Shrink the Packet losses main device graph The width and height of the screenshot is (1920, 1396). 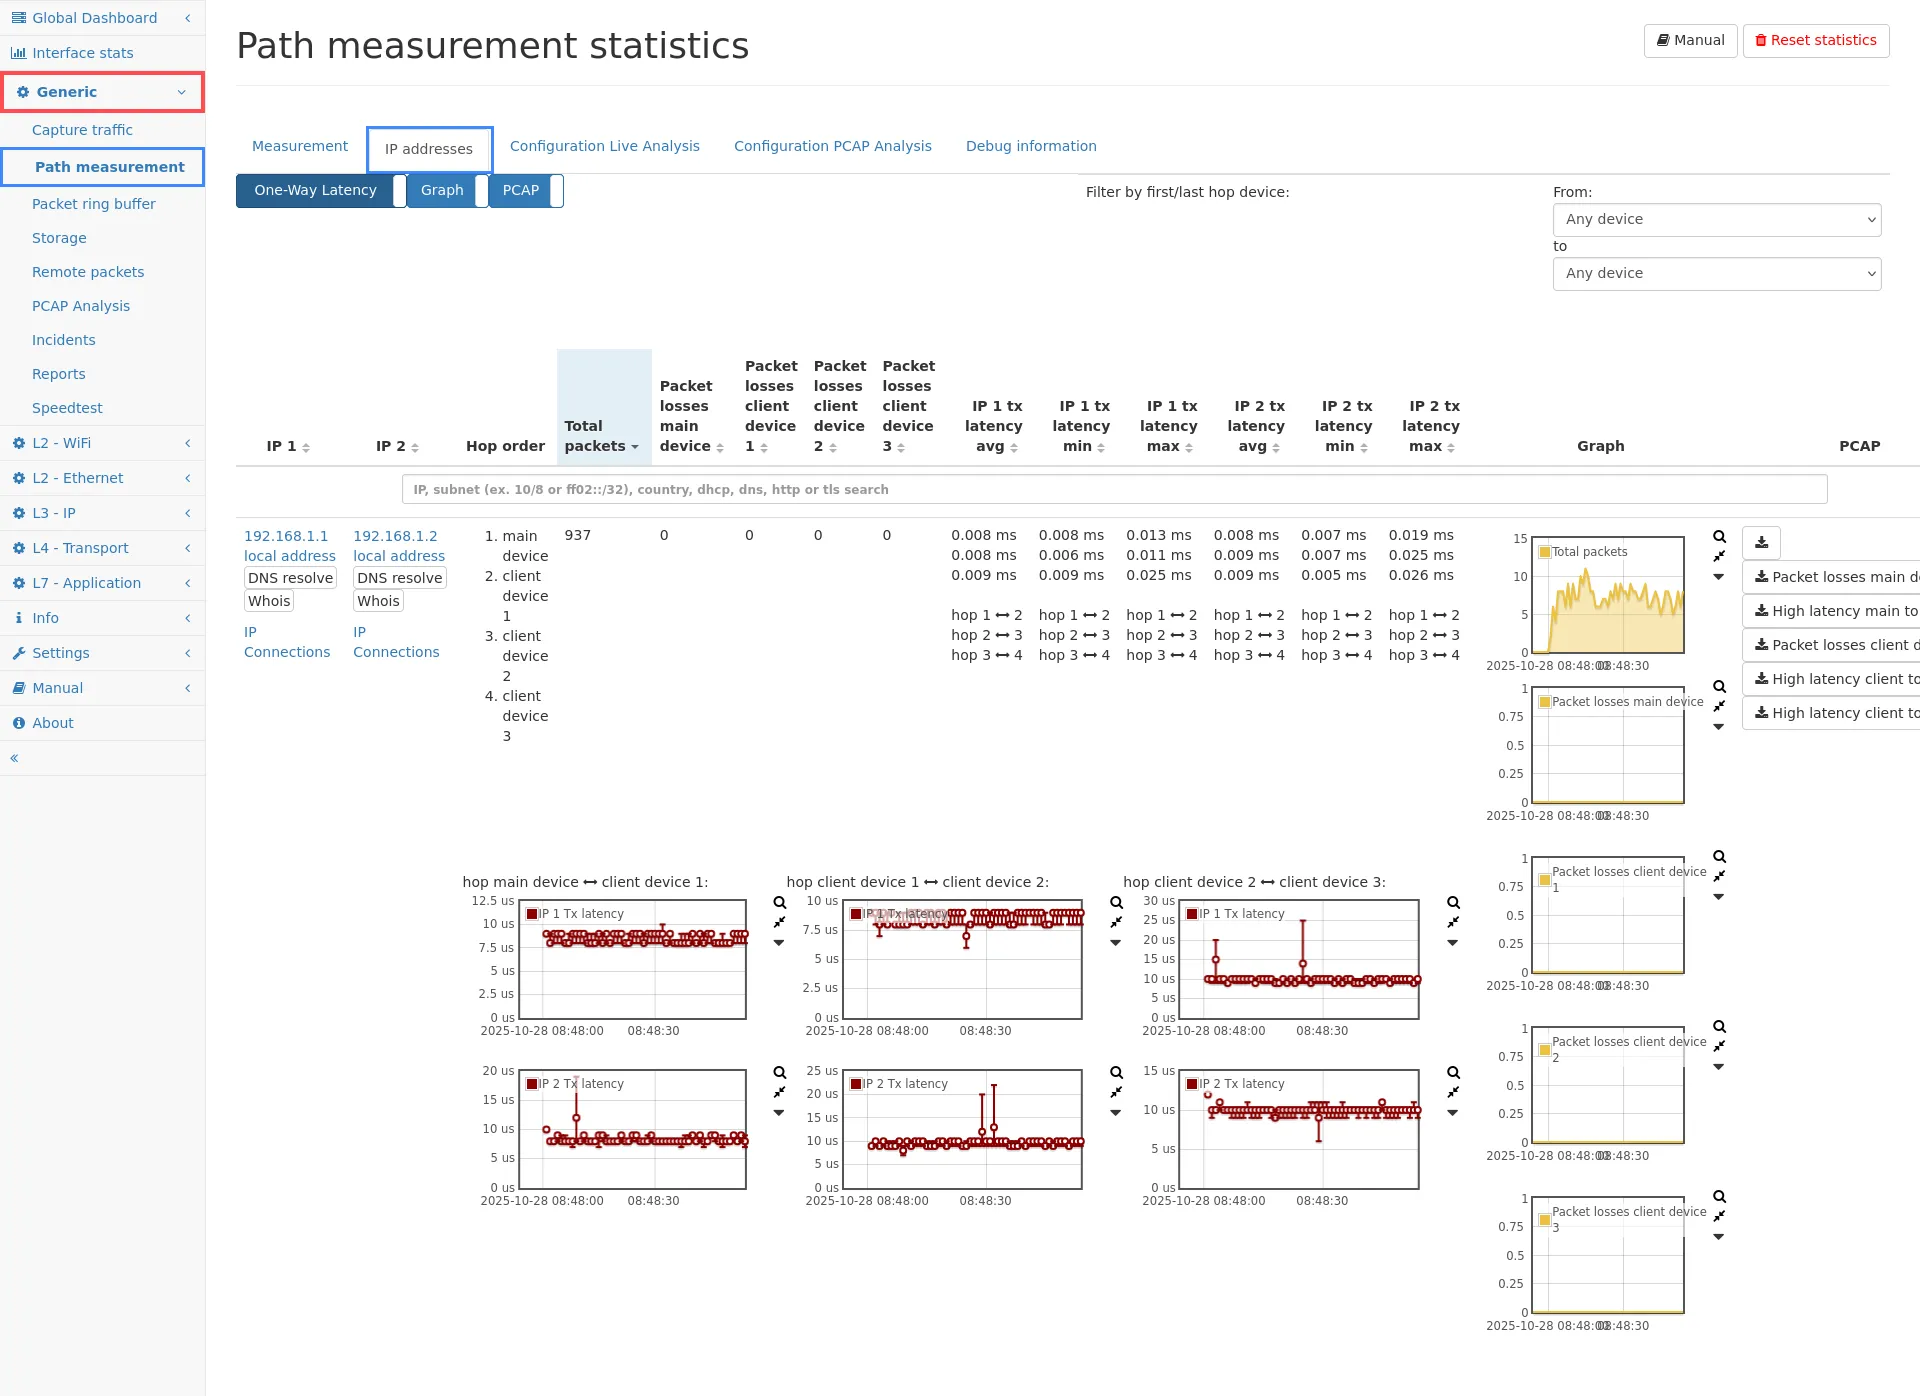(1719, 706)
